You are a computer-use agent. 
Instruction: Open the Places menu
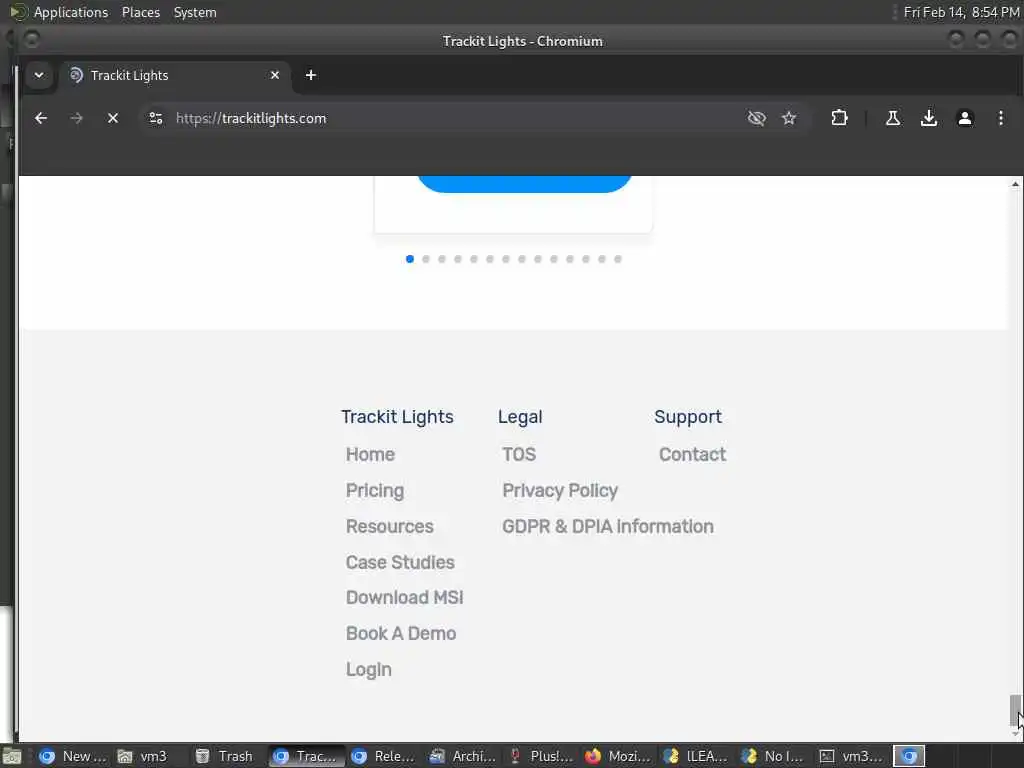pos(140,12)
